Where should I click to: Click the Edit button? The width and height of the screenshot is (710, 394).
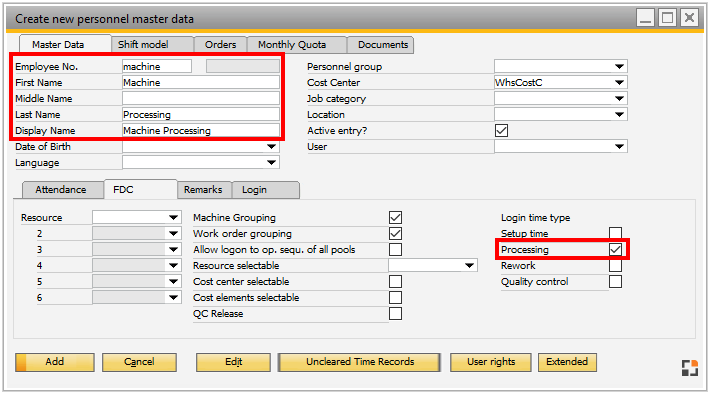[233, 362]
